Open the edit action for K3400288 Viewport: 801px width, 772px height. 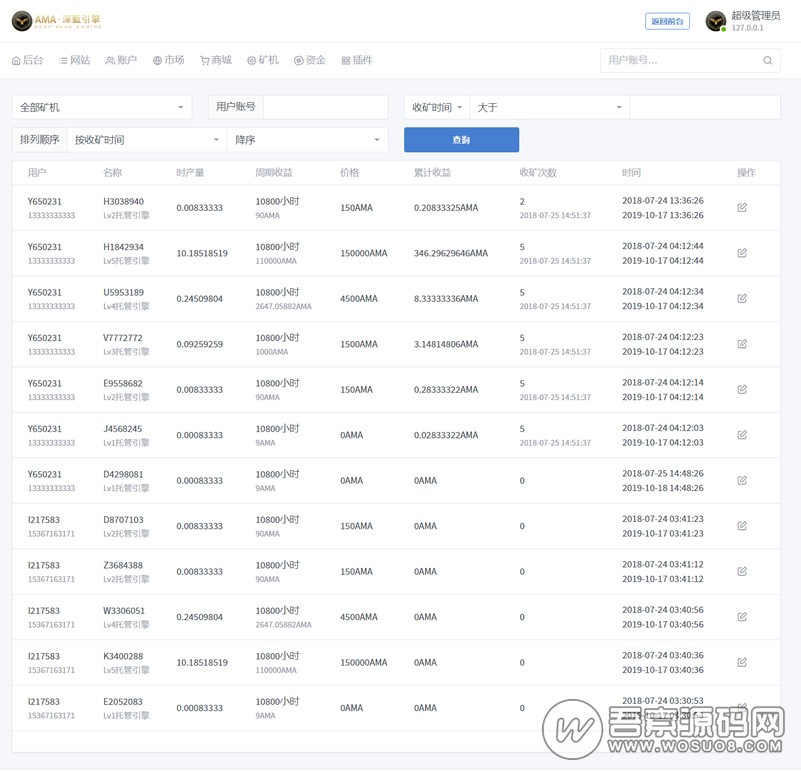[741, 661]
